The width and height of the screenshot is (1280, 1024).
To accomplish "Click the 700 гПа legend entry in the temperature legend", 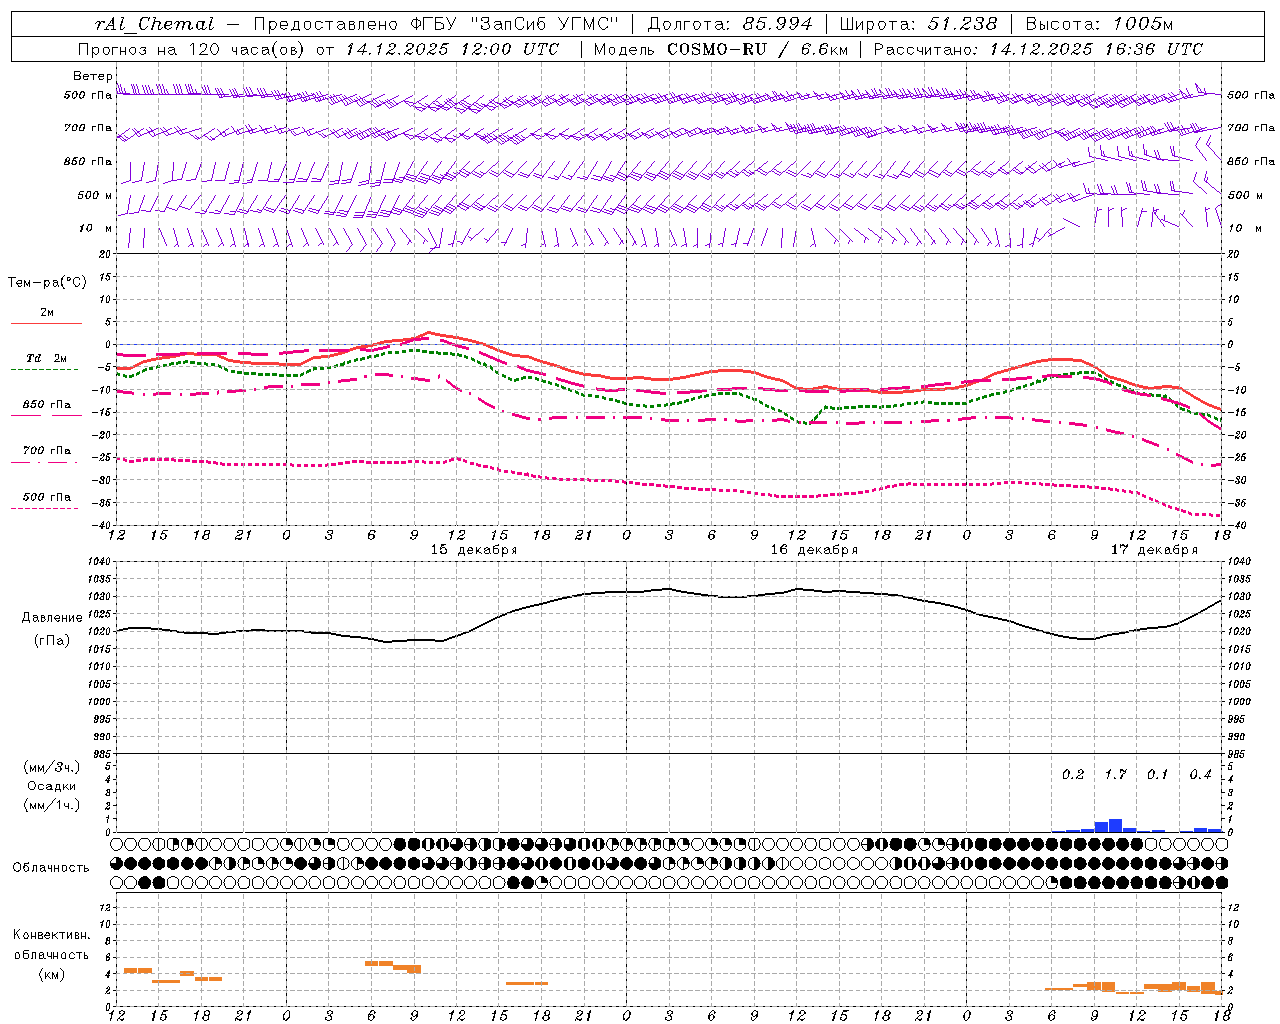I will point(47,450).
